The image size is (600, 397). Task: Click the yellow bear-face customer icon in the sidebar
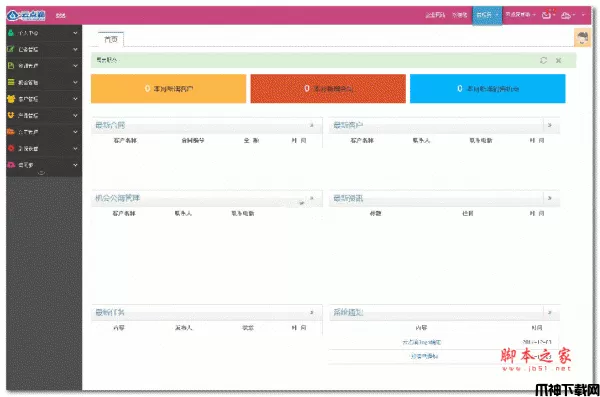(11, 99)
